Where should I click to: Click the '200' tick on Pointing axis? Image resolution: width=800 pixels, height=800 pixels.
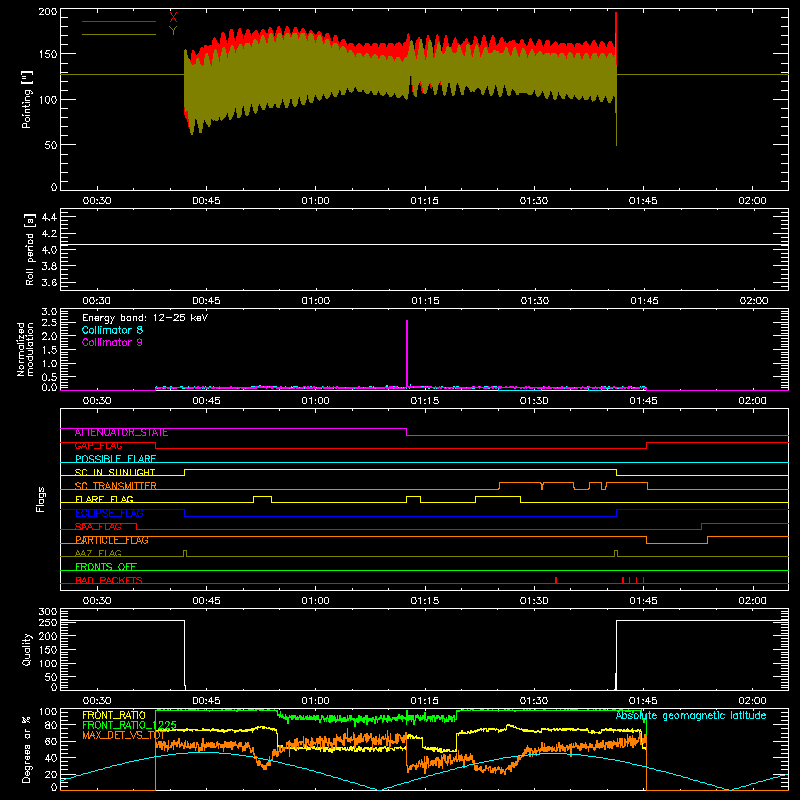(x=48, y=12)
